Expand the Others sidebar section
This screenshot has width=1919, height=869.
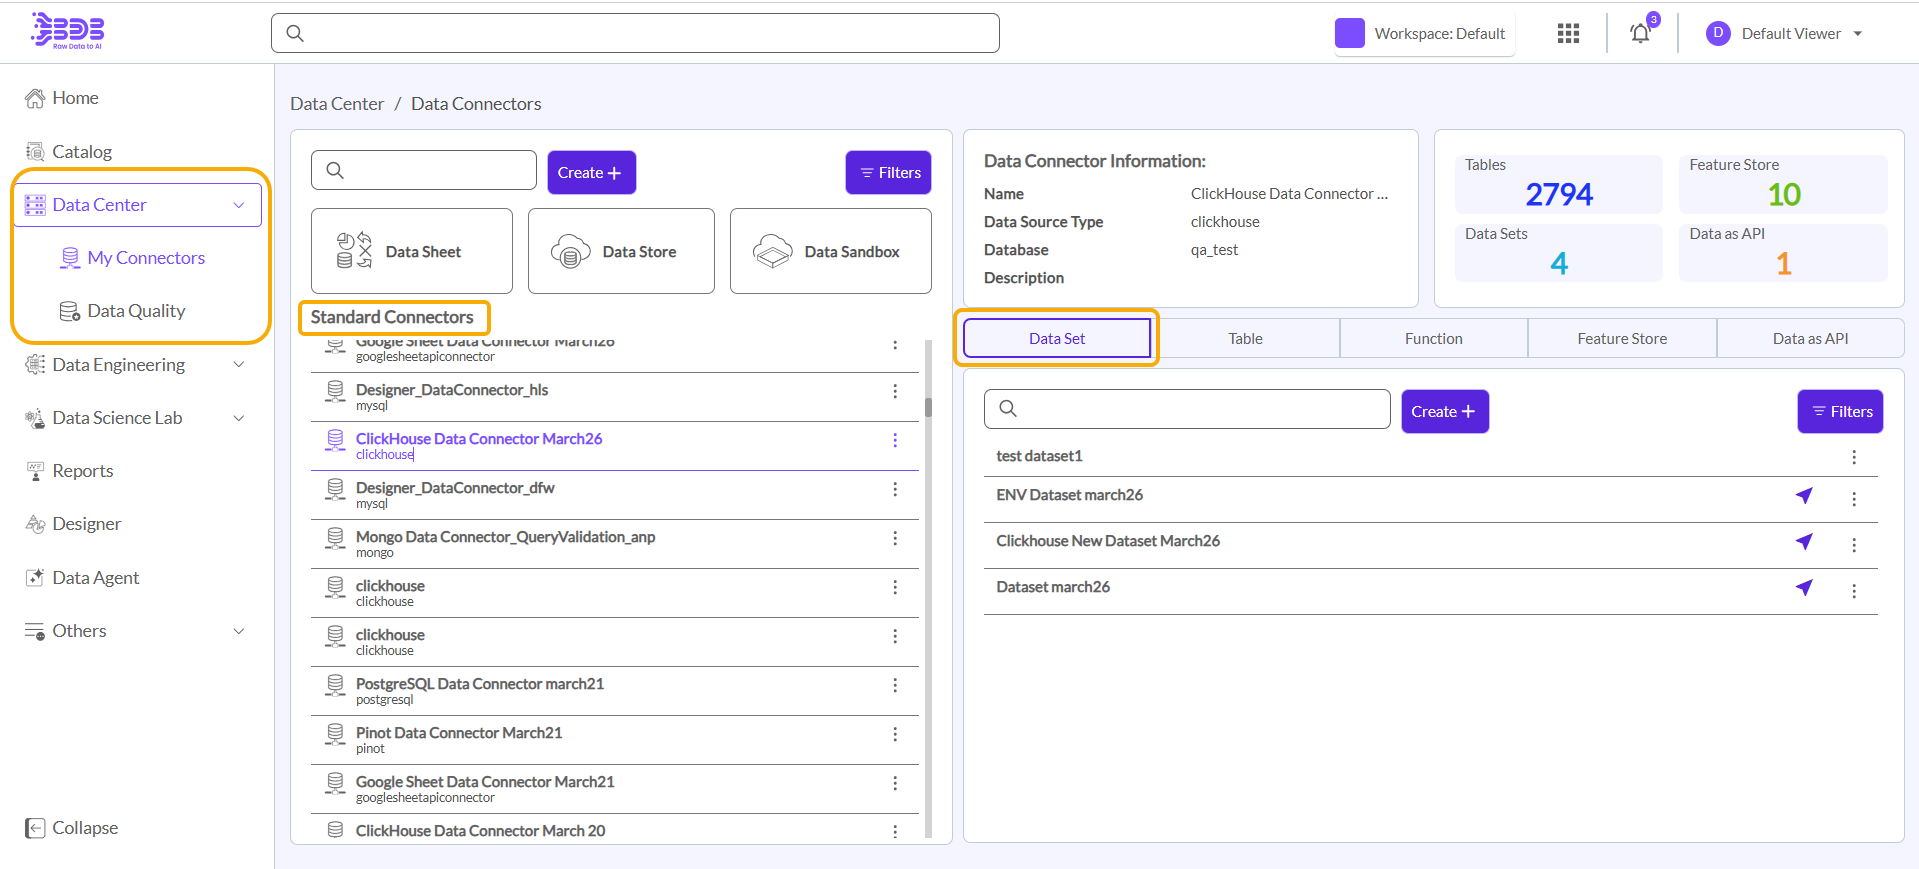pos(239,631)
